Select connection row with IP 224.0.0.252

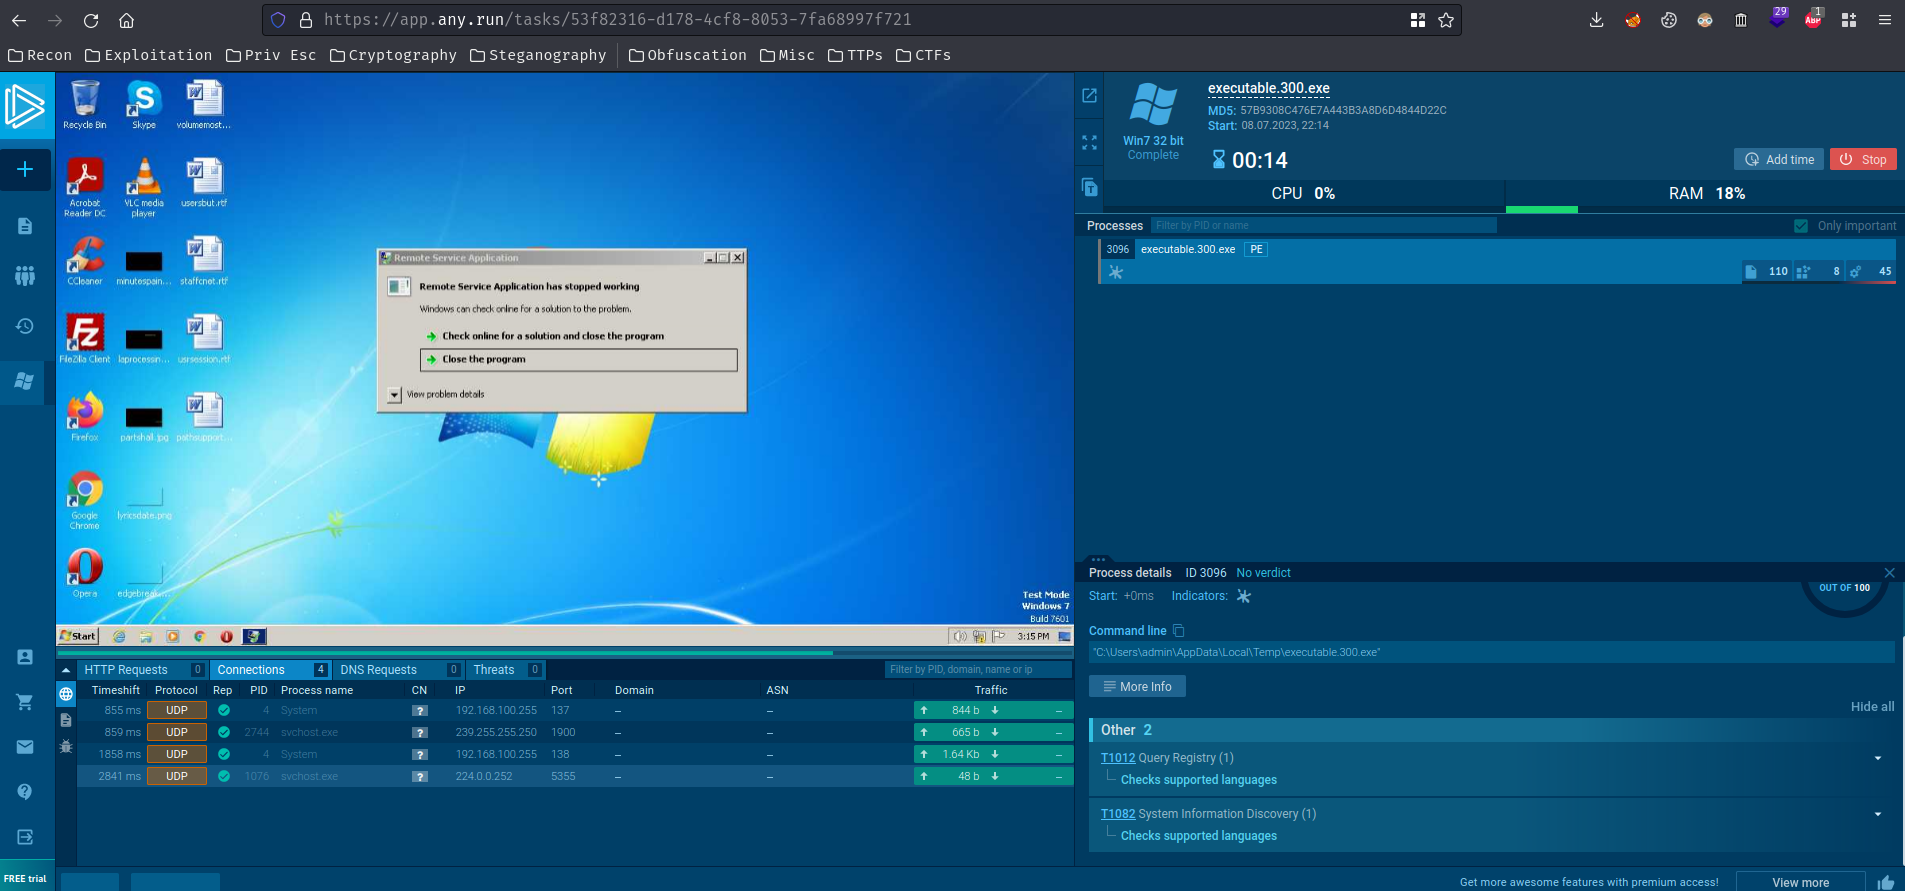click(x=575, y=776)
